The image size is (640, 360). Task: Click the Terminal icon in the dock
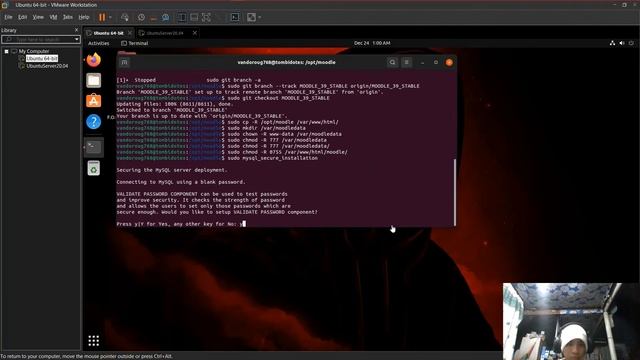click(93, 147)
